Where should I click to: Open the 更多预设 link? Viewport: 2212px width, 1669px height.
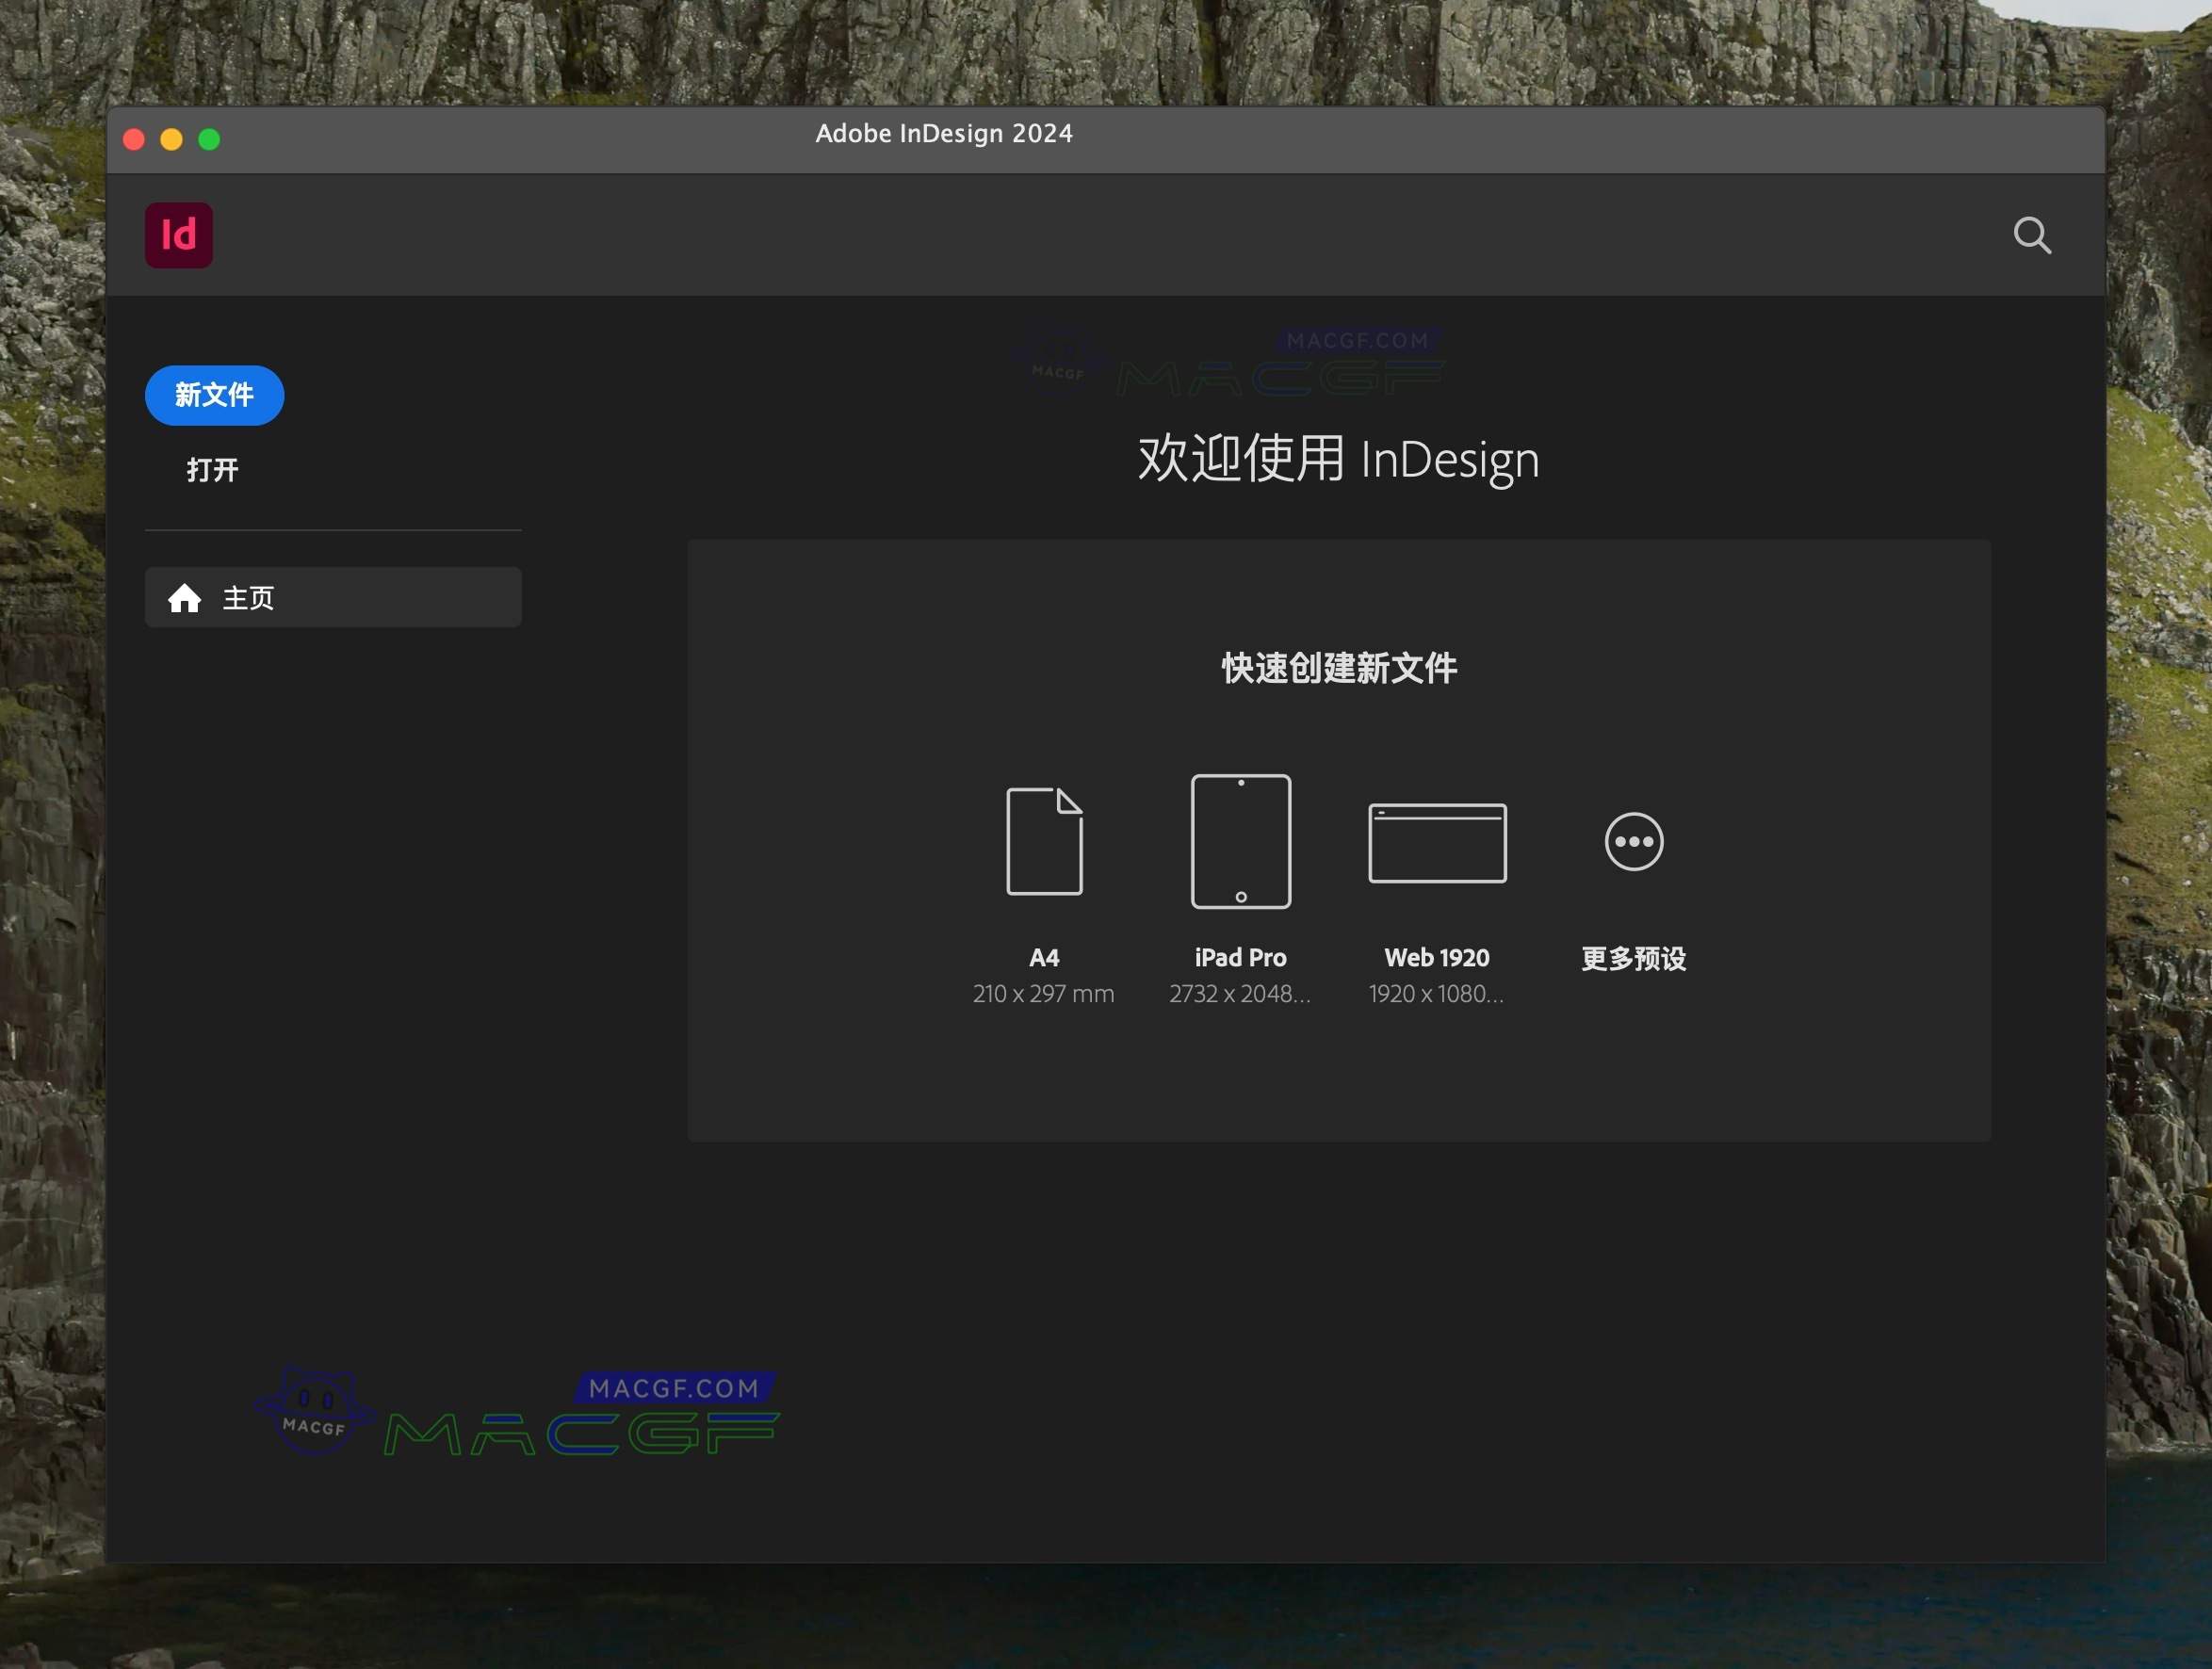click(x=1632, y=959)
